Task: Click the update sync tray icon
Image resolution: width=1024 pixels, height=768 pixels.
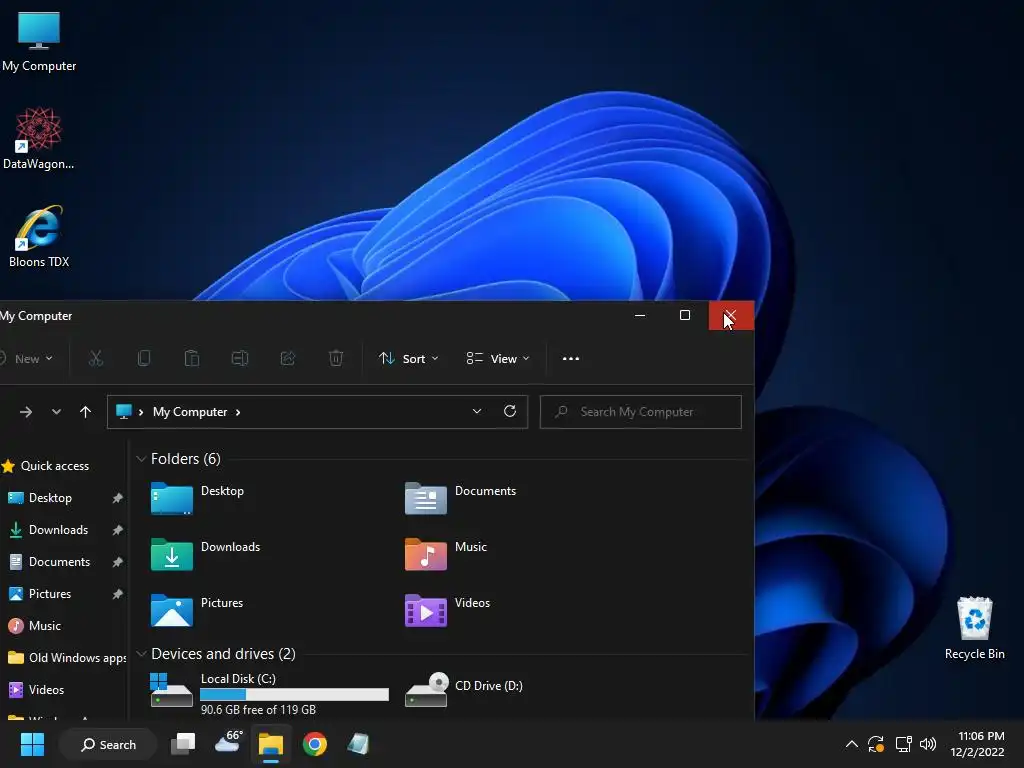Action: pyautogui.click(x=876, y=744)
